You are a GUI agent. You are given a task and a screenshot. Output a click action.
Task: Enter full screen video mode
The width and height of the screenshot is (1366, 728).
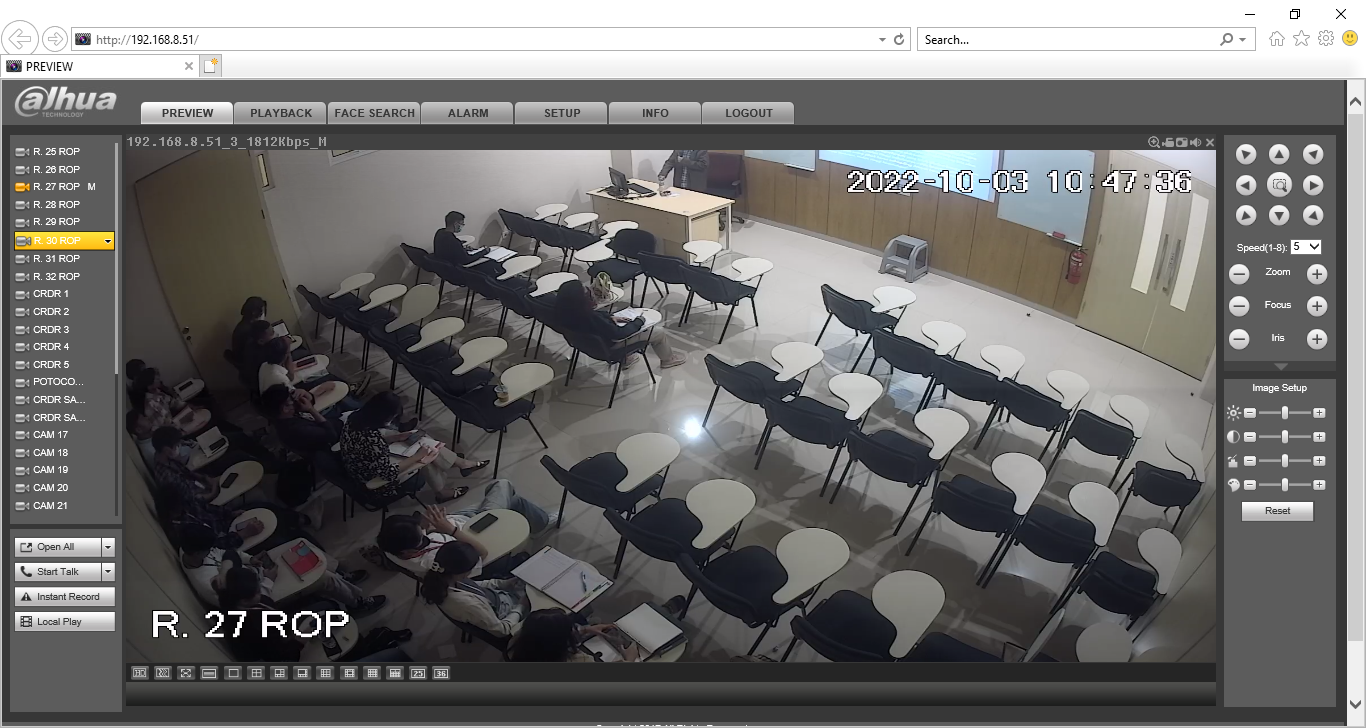point(186,673)
